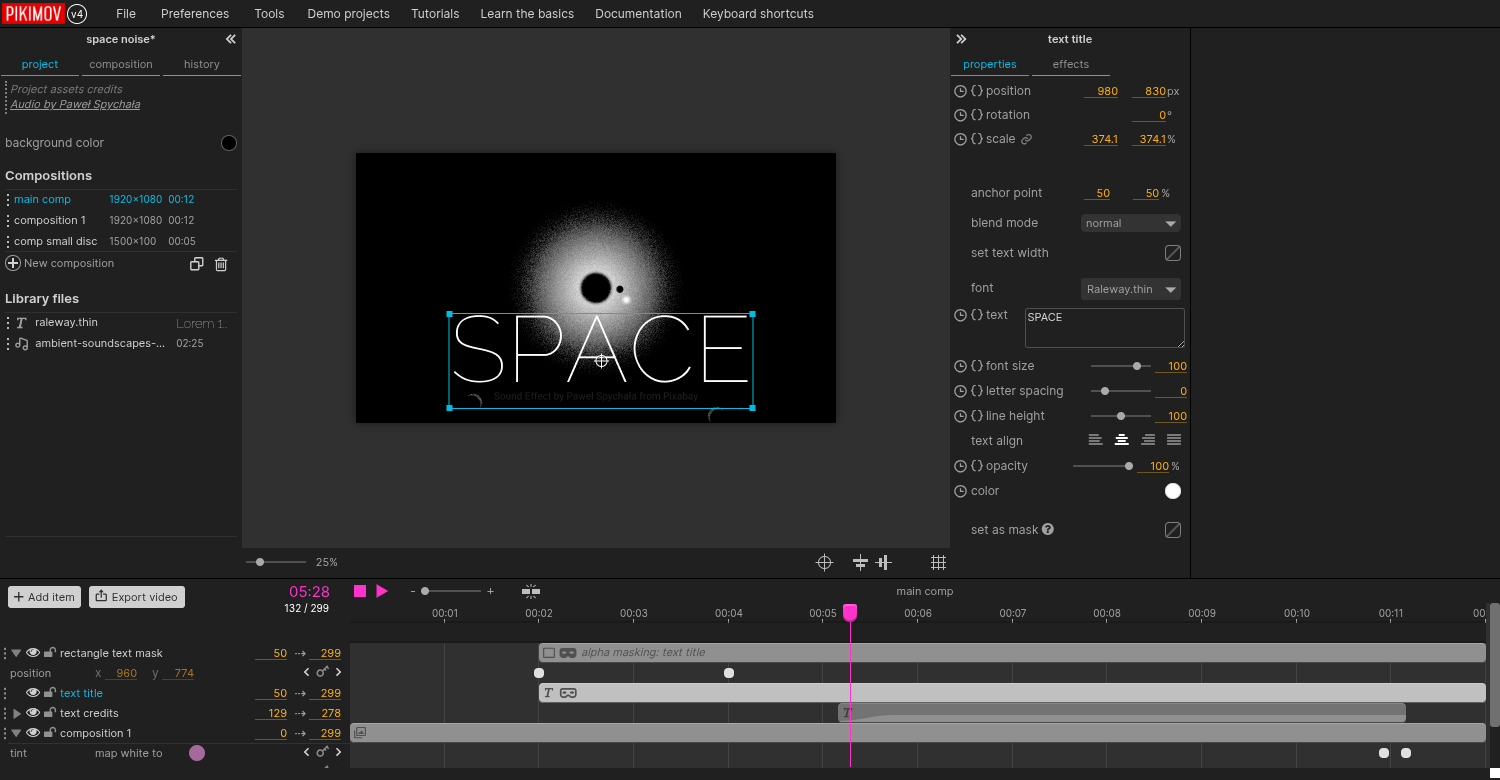Switch to the effects tab
Image resolution: width=1500 pixels, height=780 pixels.
[x=1071, y=64]
